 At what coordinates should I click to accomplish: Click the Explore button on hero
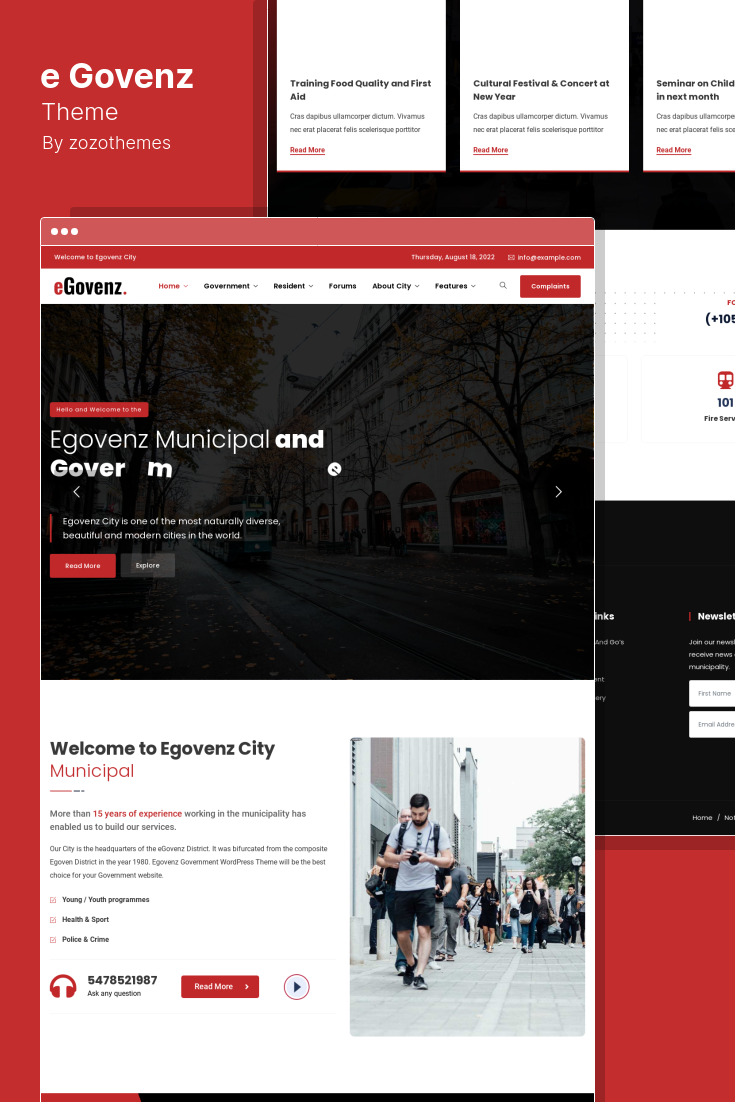point(148,566)
